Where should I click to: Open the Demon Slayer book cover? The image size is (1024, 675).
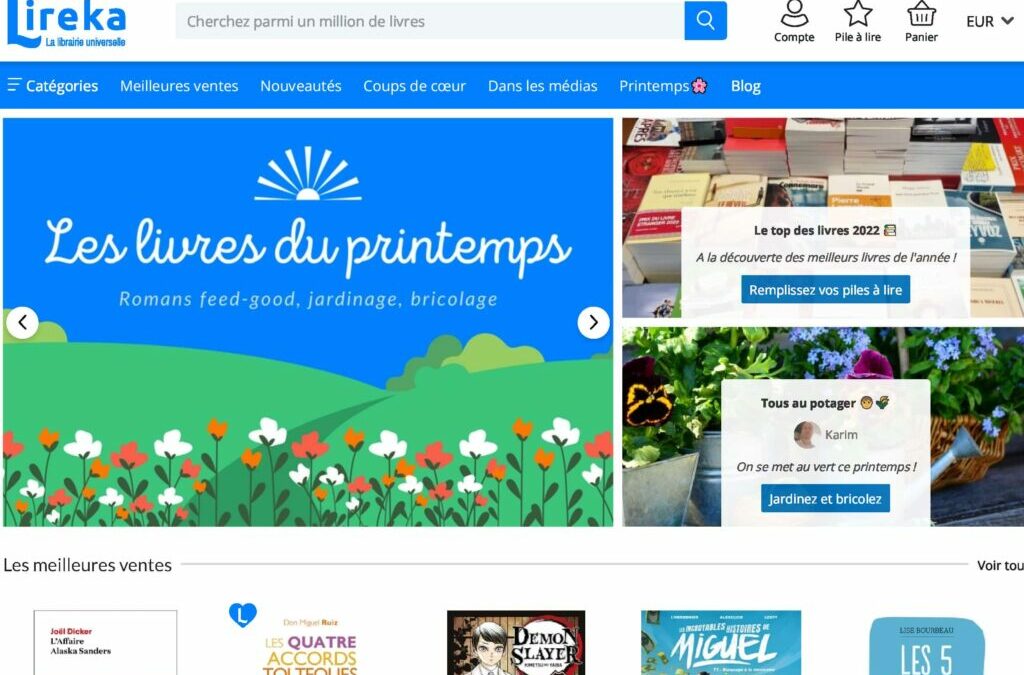(x=516, y=643)
